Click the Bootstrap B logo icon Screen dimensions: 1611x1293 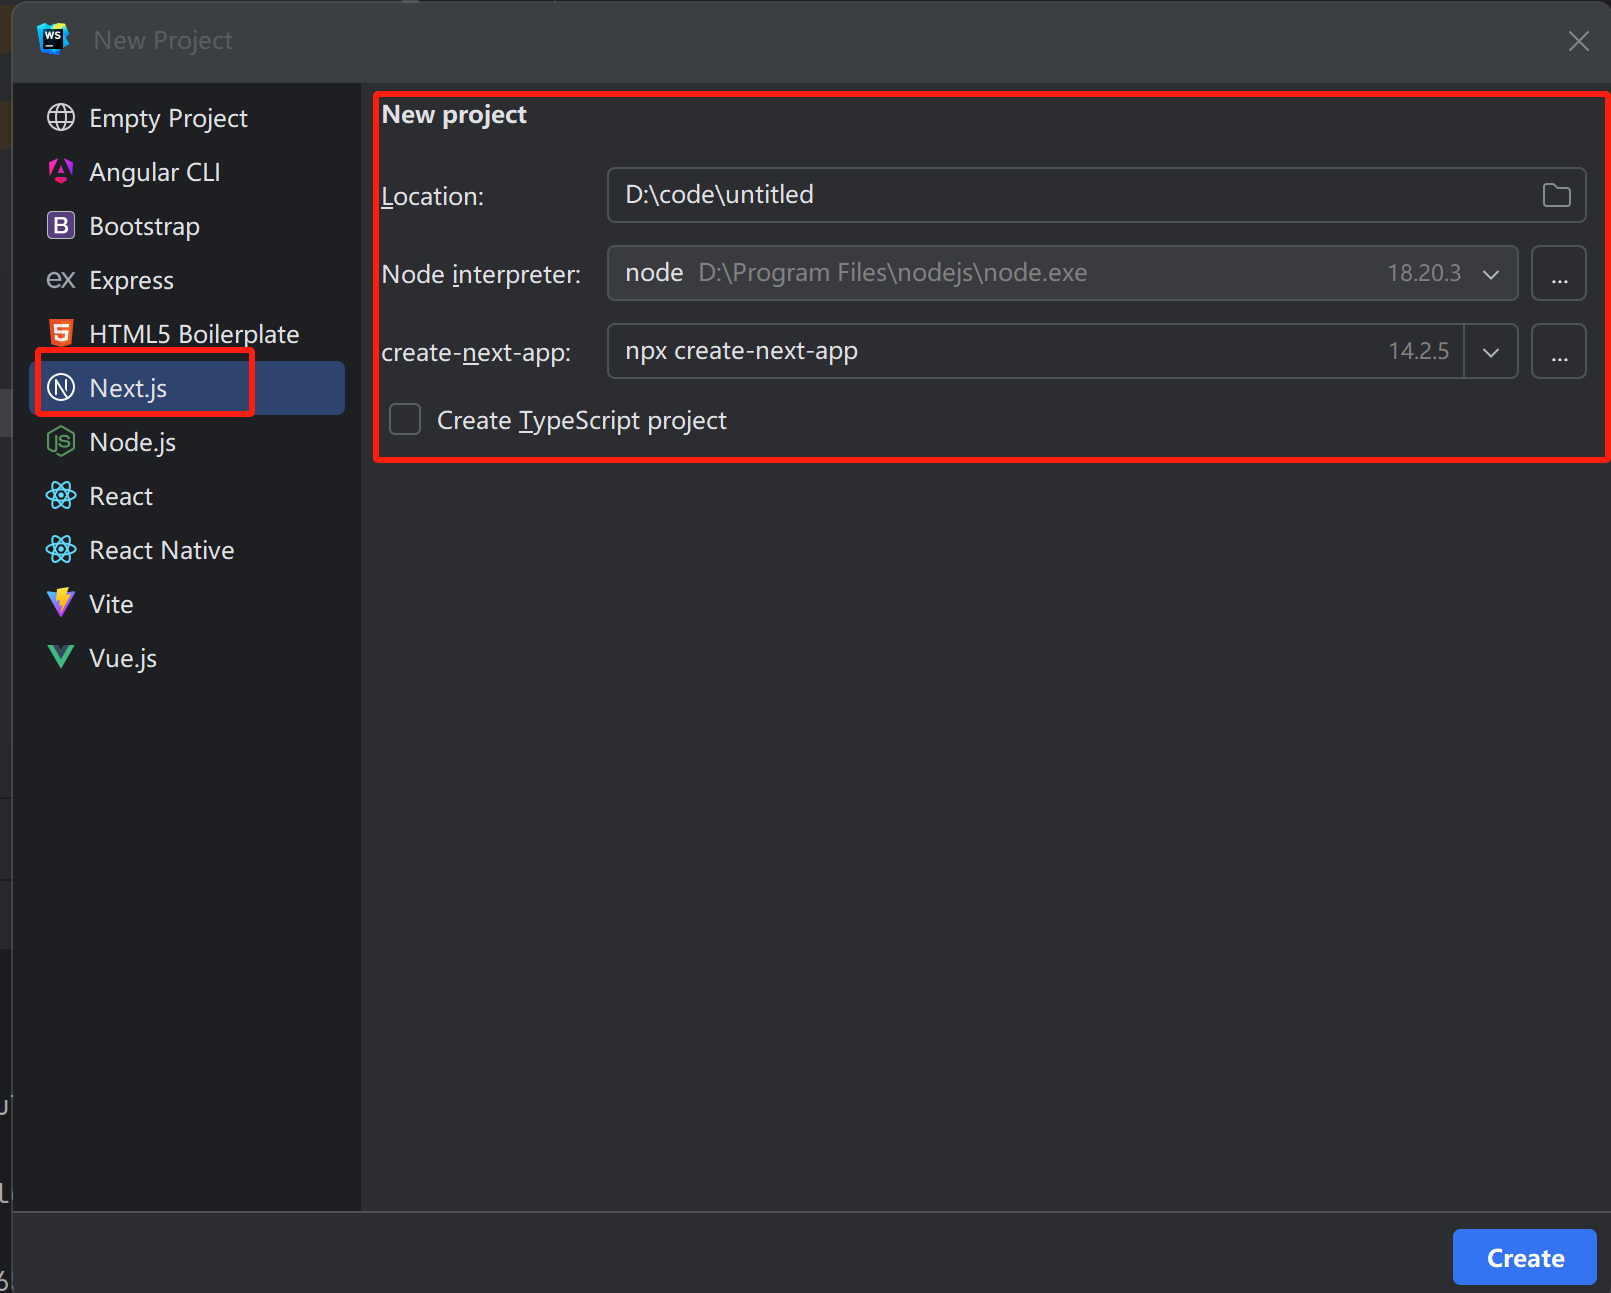point(61,226)
